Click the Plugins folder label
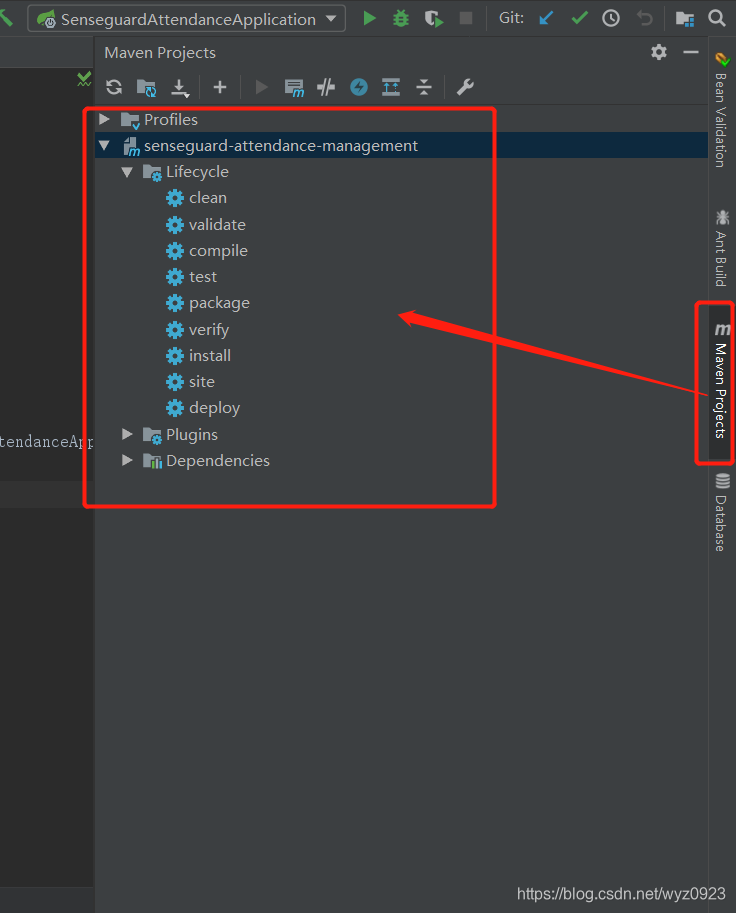This screenshot has height=913, width=736. point(192,434)
